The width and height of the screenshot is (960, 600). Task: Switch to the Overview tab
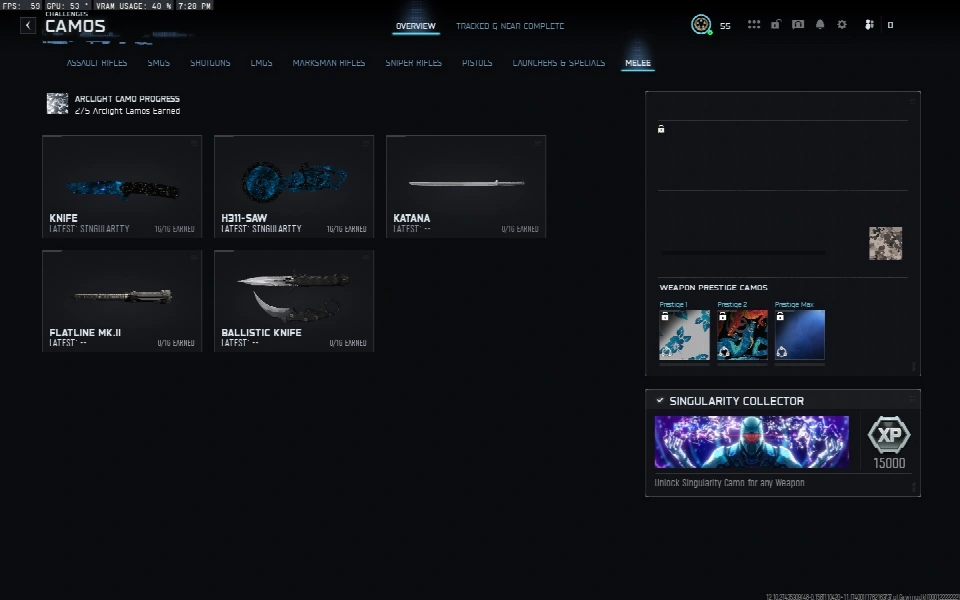[416, 26]
